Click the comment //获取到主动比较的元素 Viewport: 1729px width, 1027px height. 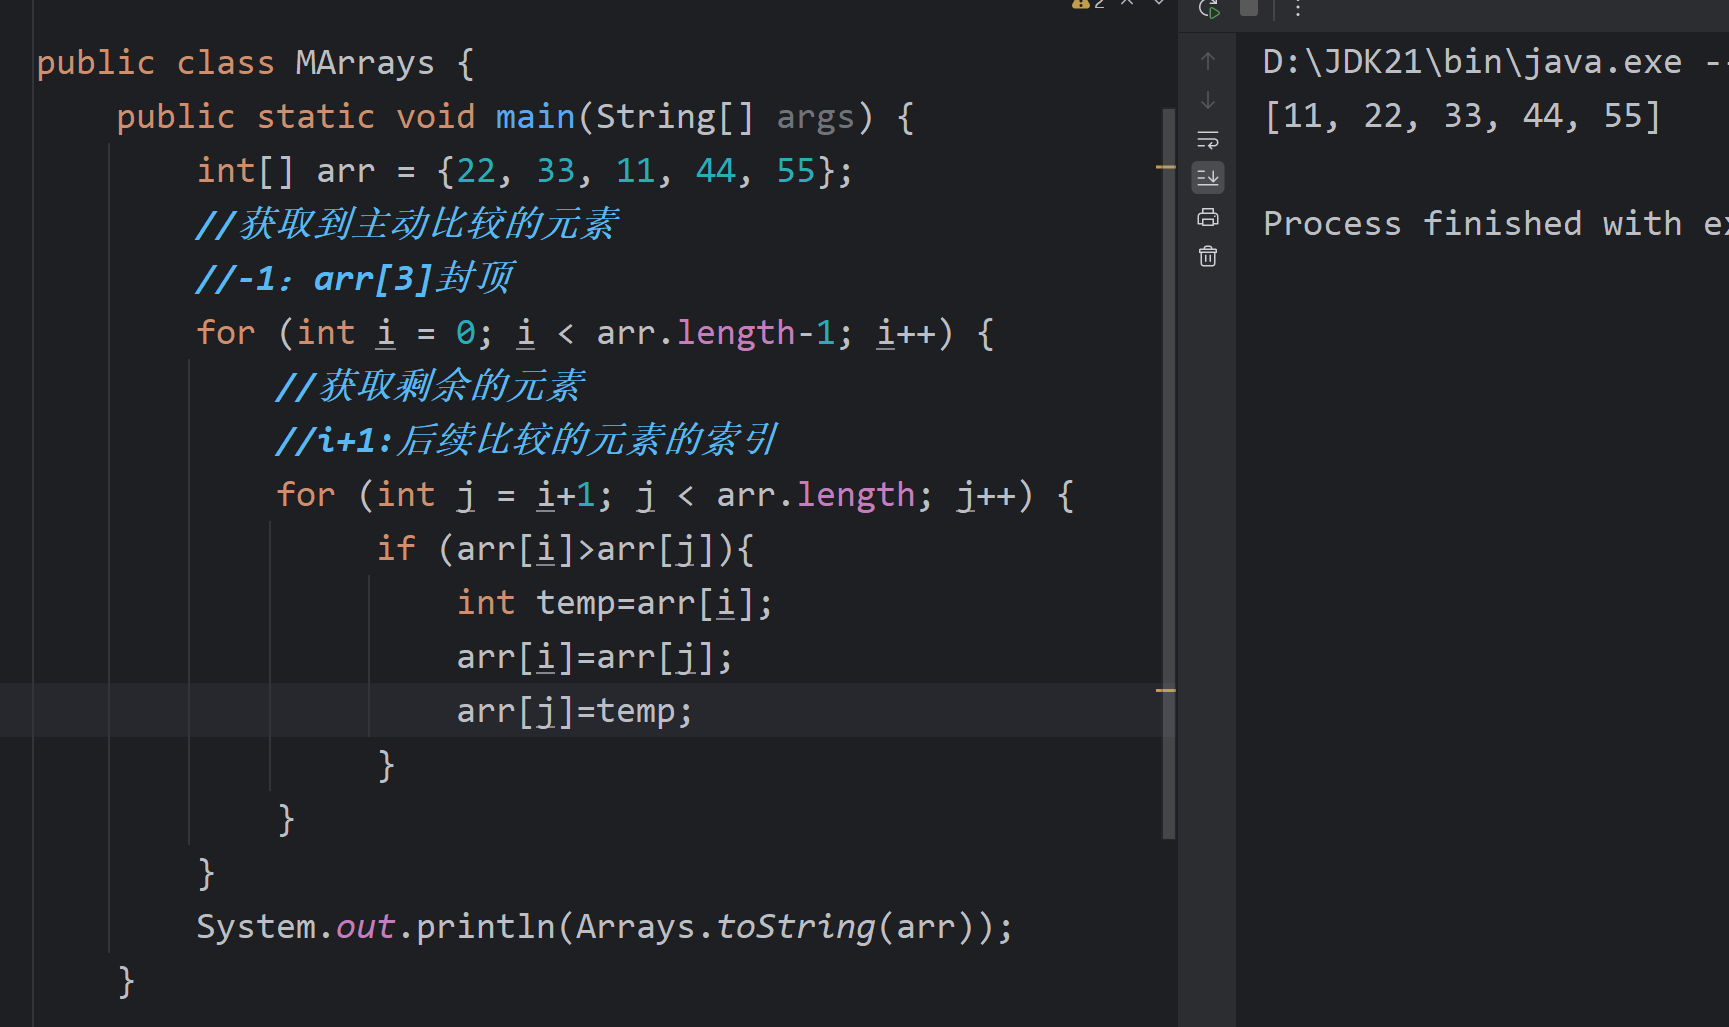[407, 224]
